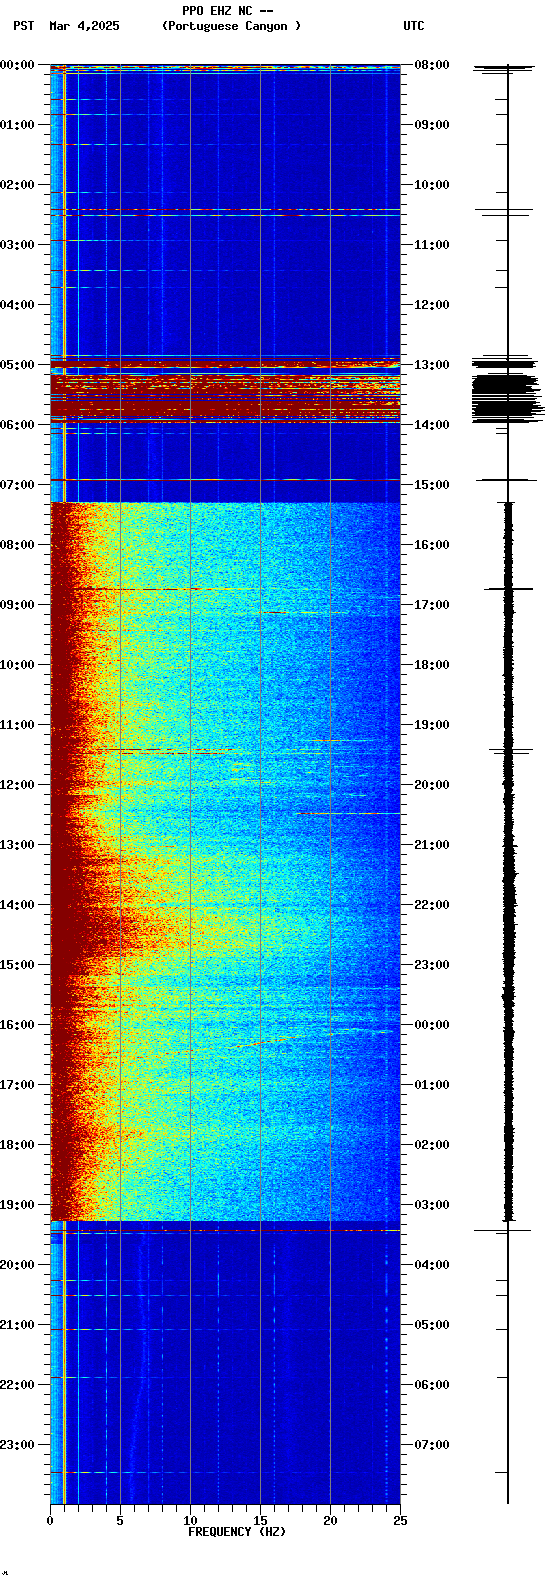Select the '(Portuguese Canyon )' station name
The width and height of the screenshot is (552, 1584).
tap(231, 26)
